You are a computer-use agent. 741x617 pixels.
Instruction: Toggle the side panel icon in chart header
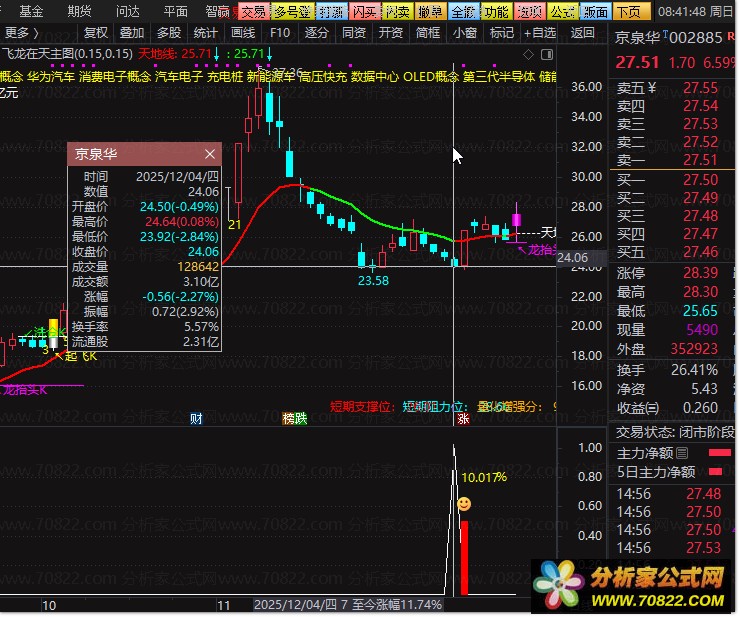(x=547, y=55)
